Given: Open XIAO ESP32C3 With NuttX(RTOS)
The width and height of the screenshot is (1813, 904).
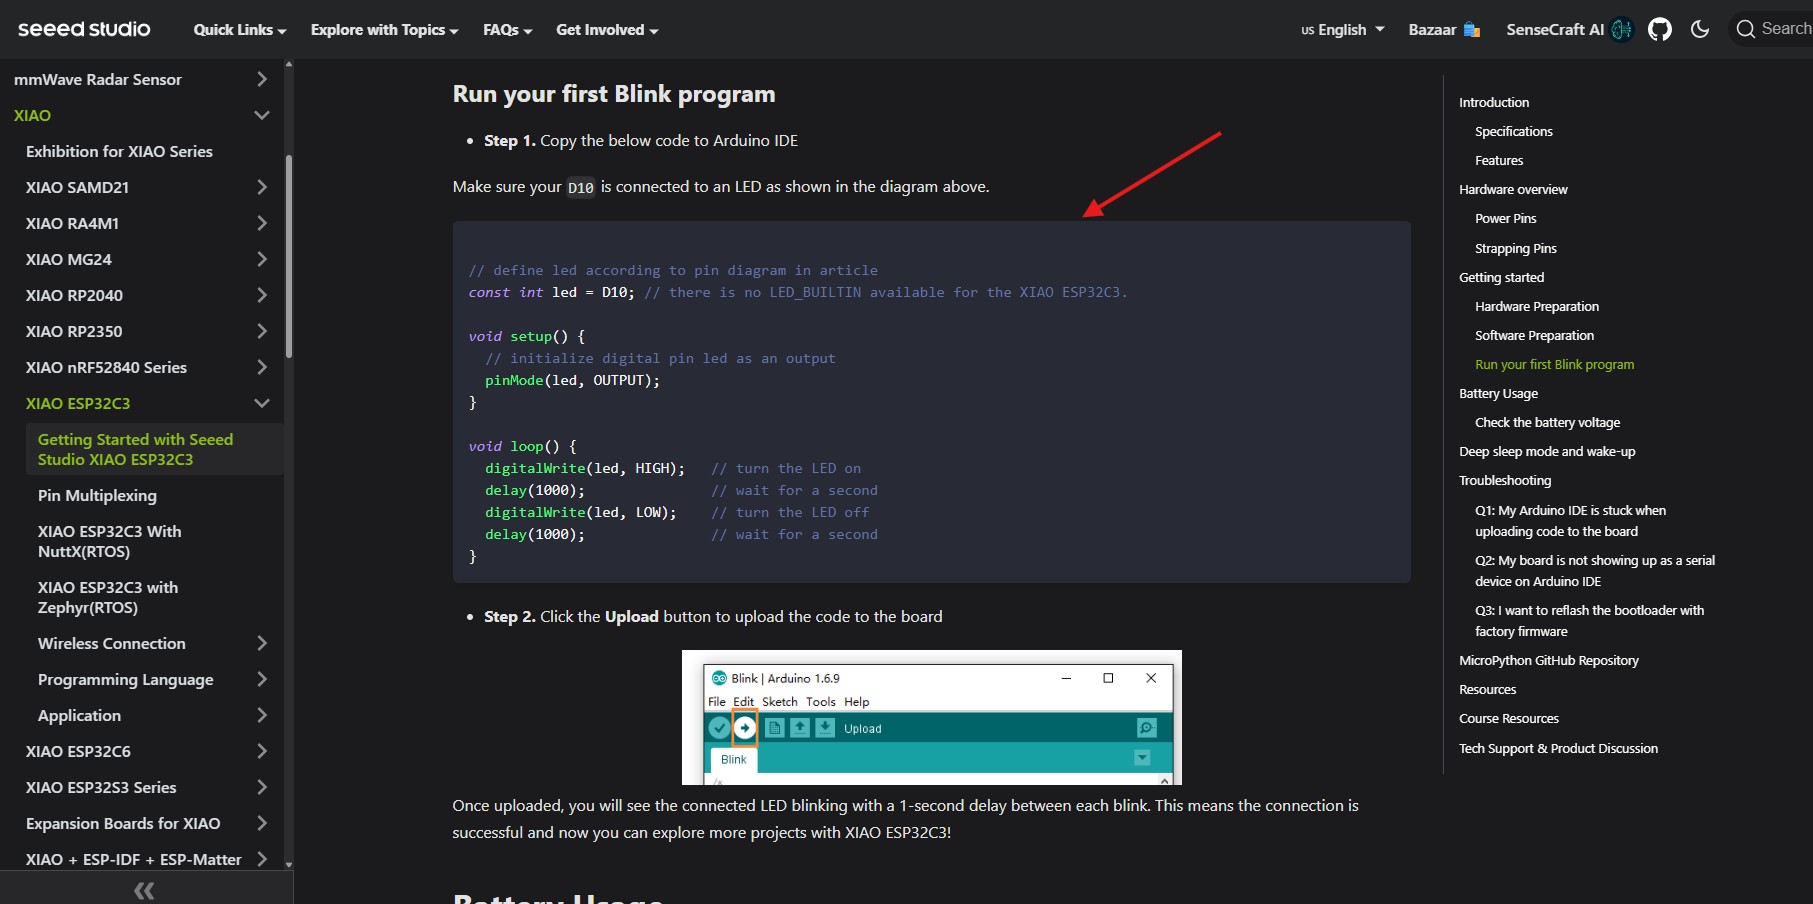Looking at the screenshot, I should 110,541.
